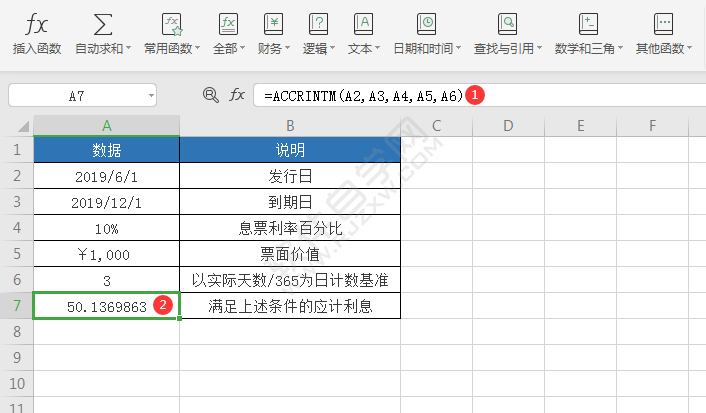
Task: Select row 5 header
Action: point(16,228)
